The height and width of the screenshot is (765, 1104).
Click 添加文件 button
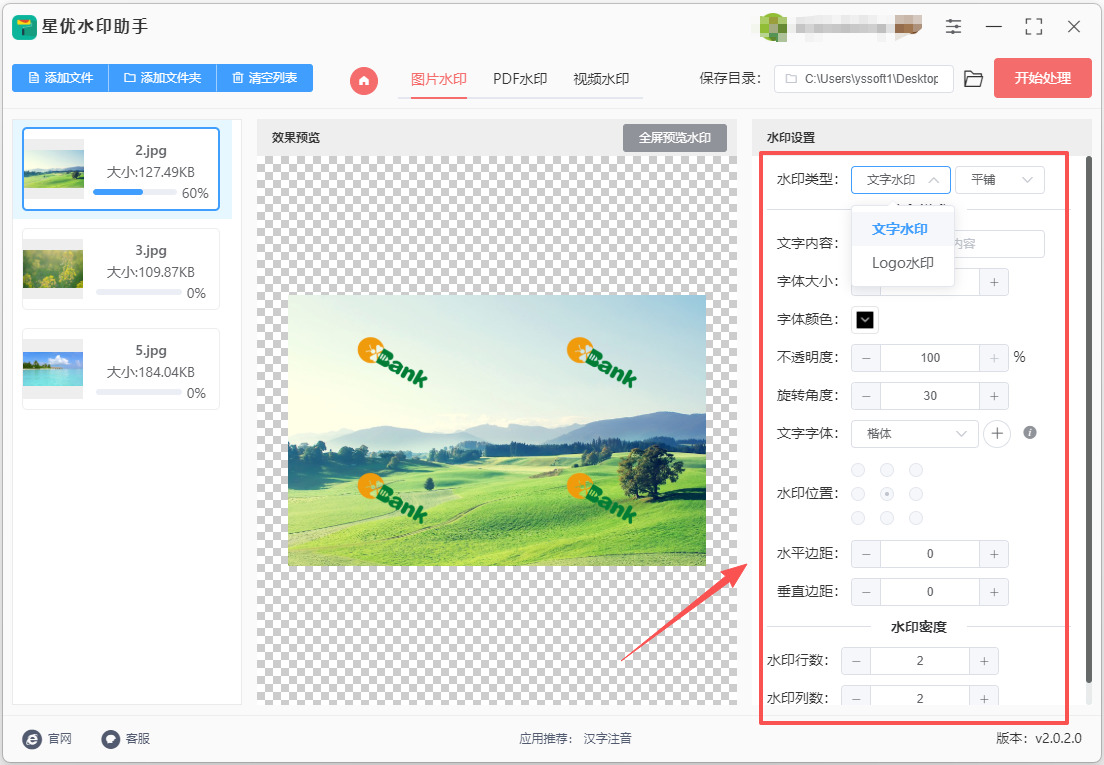(x=61, y=78)
